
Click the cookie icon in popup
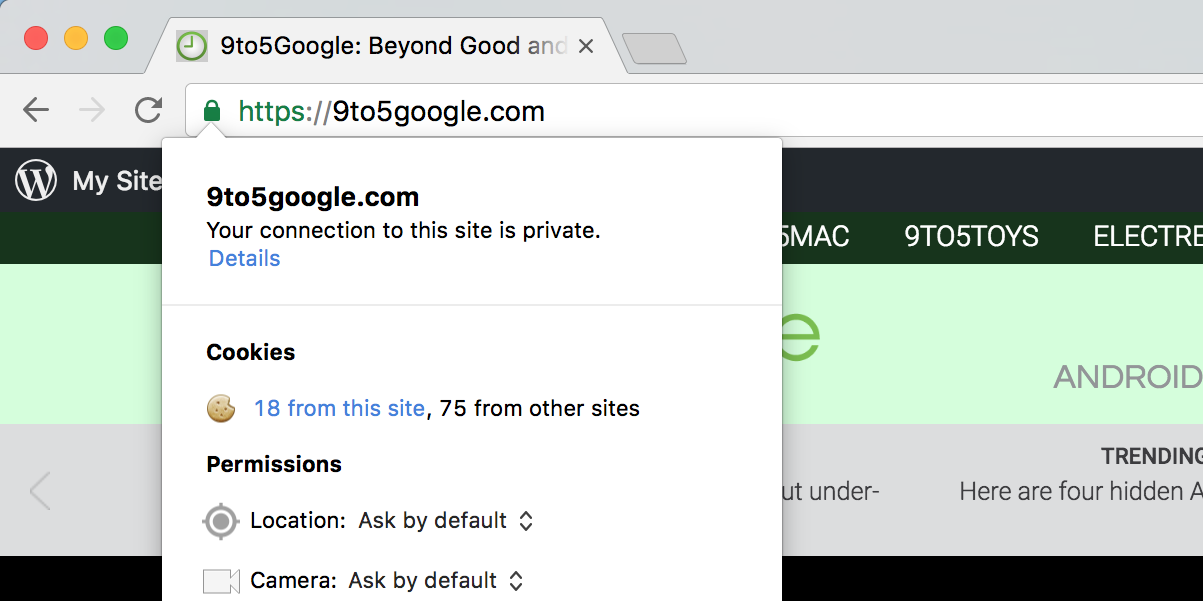point(221,408)
